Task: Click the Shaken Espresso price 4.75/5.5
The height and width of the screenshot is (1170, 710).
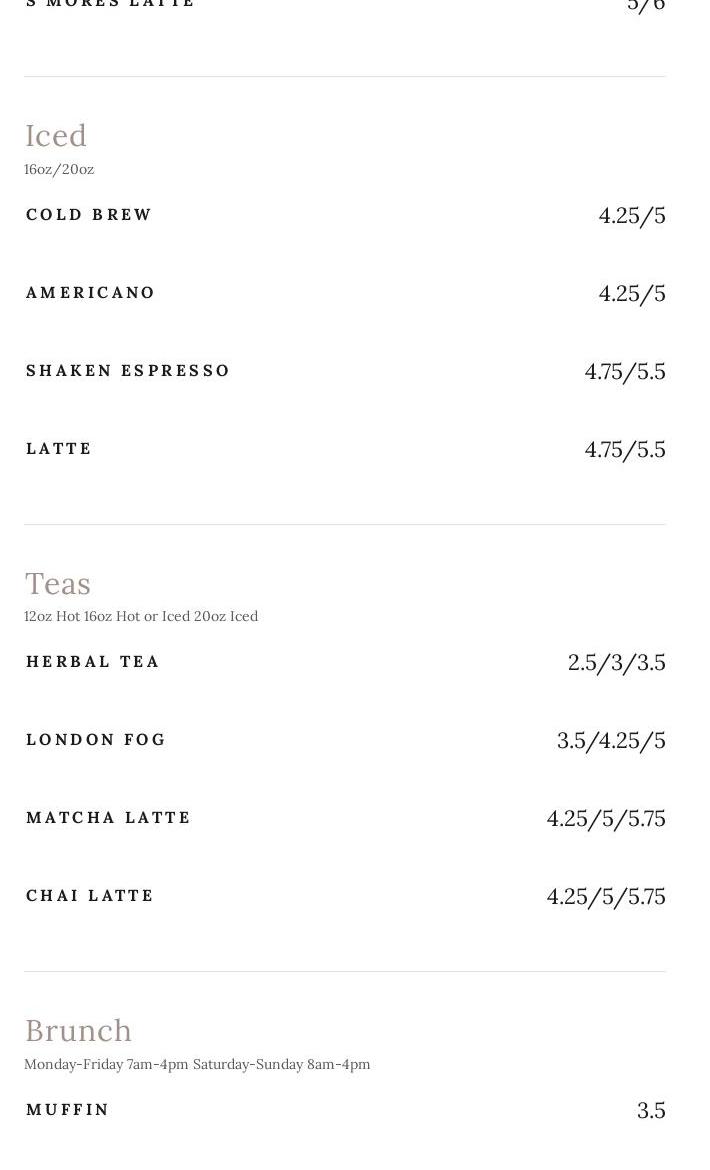Action: click(x=625, y=372)
